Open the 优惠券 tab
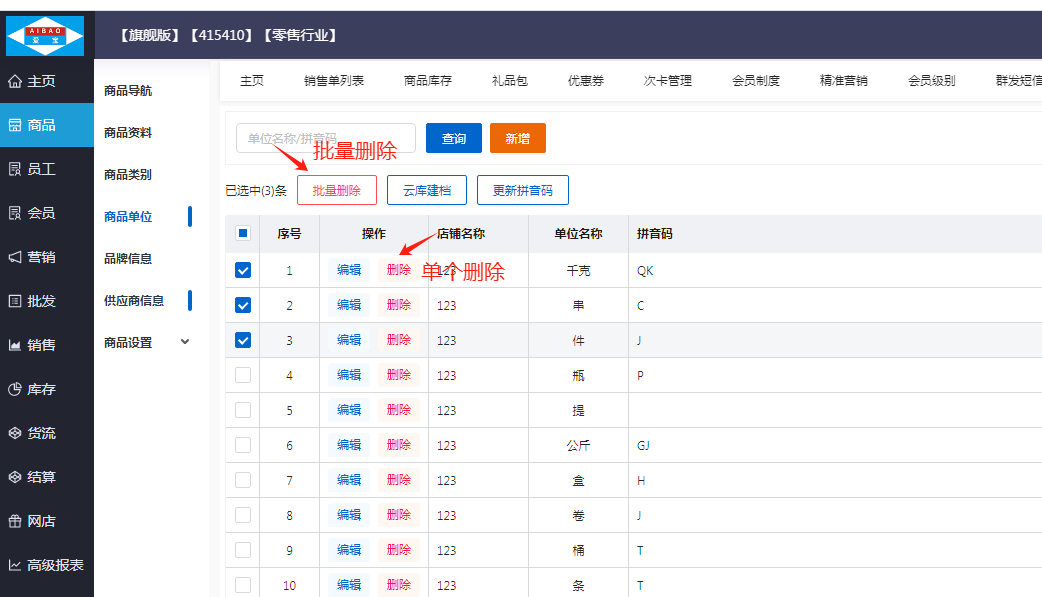Image resolution: width=1042 pixels, height=597 pixels. tap(586, 81)
